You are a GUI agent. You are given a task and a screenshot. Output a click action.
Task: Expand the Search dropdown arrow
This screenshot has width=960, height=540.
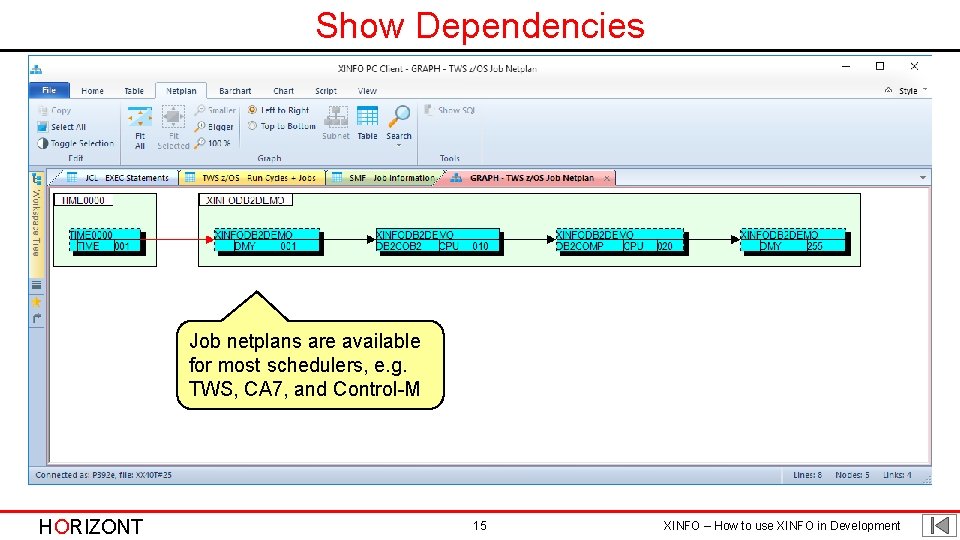(399, 146)
